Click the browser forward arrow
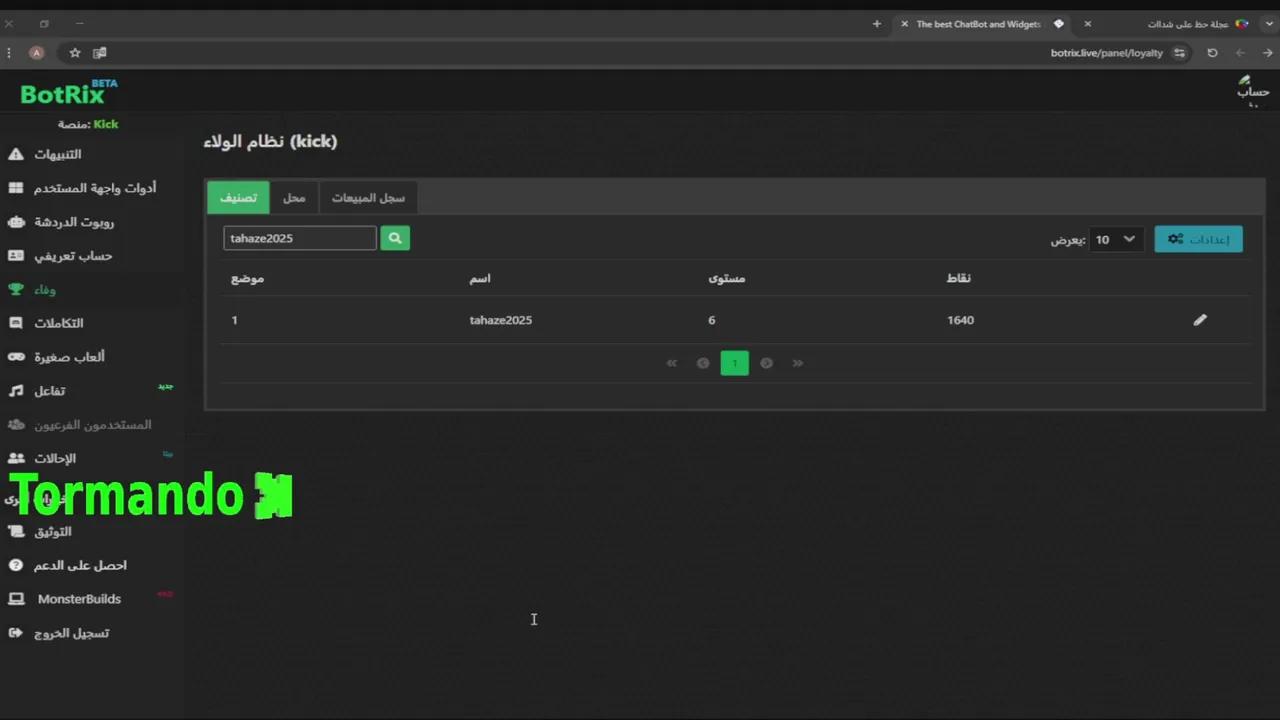 [1267, 53]
